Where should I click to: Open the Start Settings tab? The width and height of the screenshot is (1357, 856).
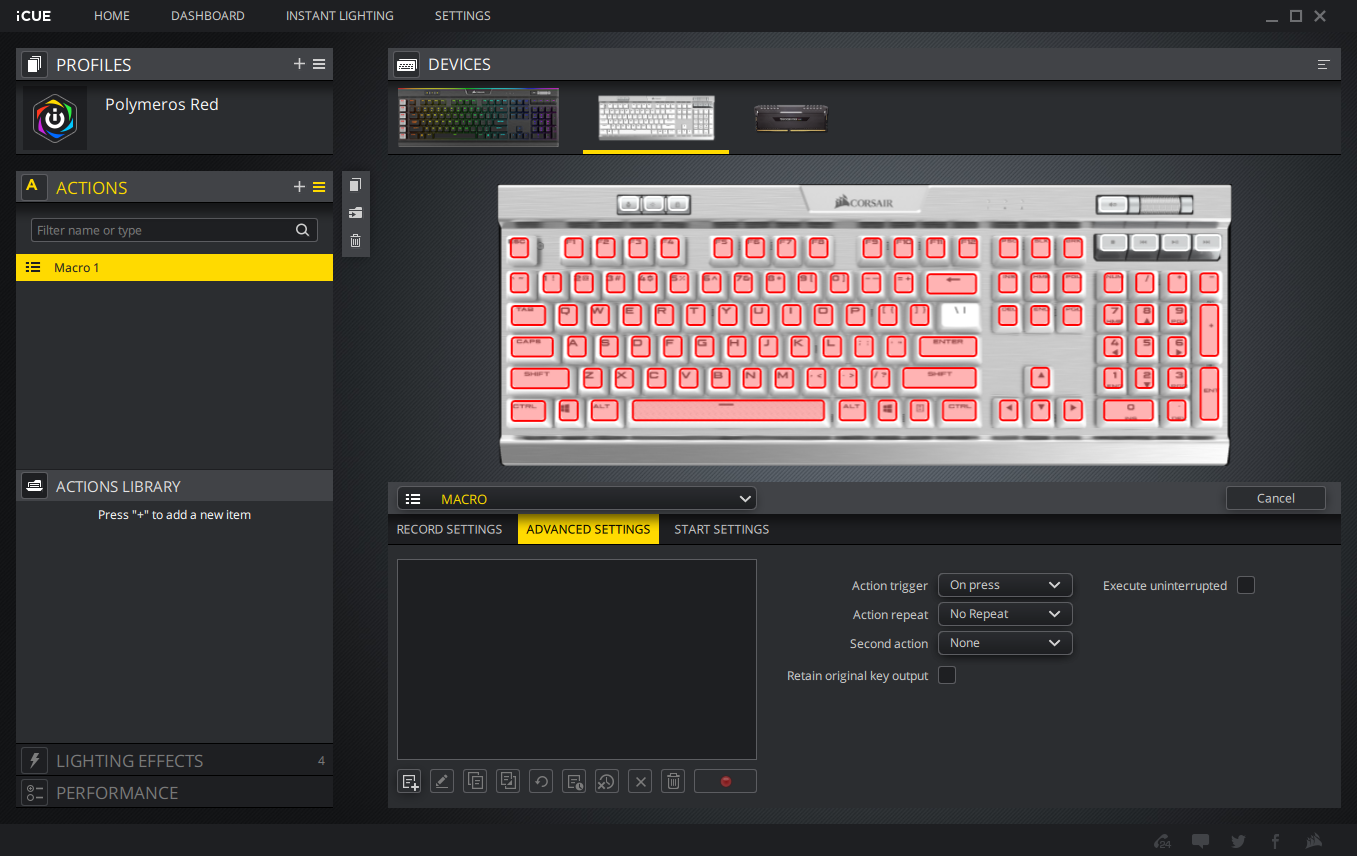pyautogui.click(x=721, y=529)
